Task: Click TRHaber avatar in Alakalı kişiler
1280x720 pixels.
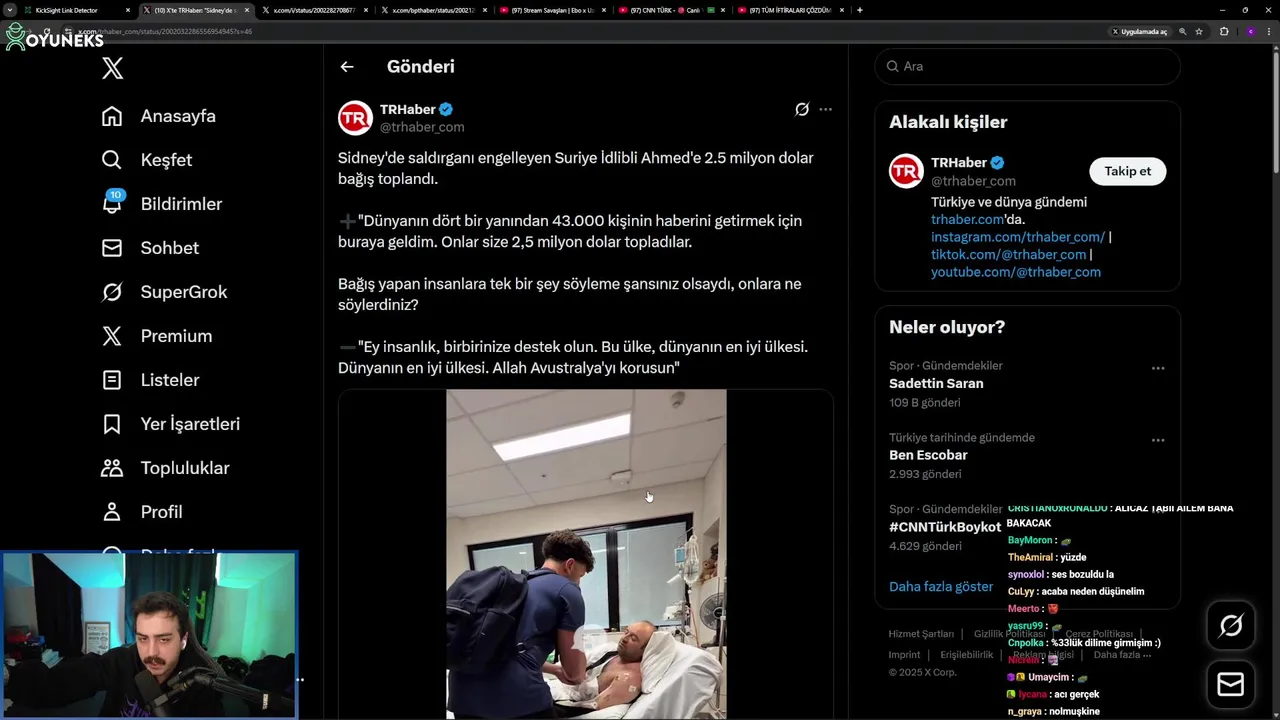Action: (x=906, y=171)
